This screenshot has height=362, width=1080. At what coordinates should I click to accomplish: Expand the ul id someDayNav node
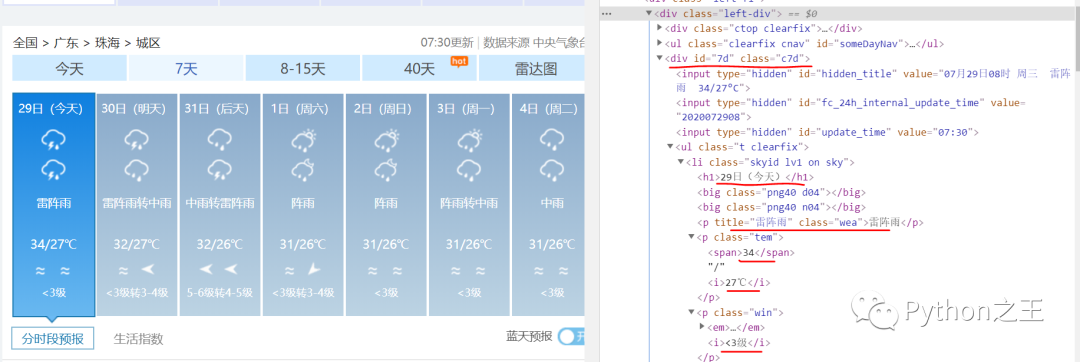pyautogui.click(x=660, y=43)
